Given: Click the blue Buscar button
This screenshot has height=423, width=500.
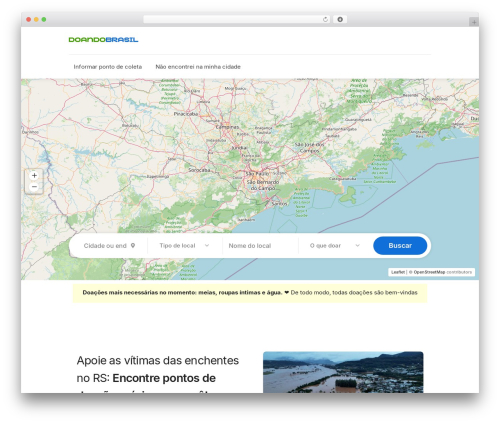Looking at the screenshot, I should (400, 246).
